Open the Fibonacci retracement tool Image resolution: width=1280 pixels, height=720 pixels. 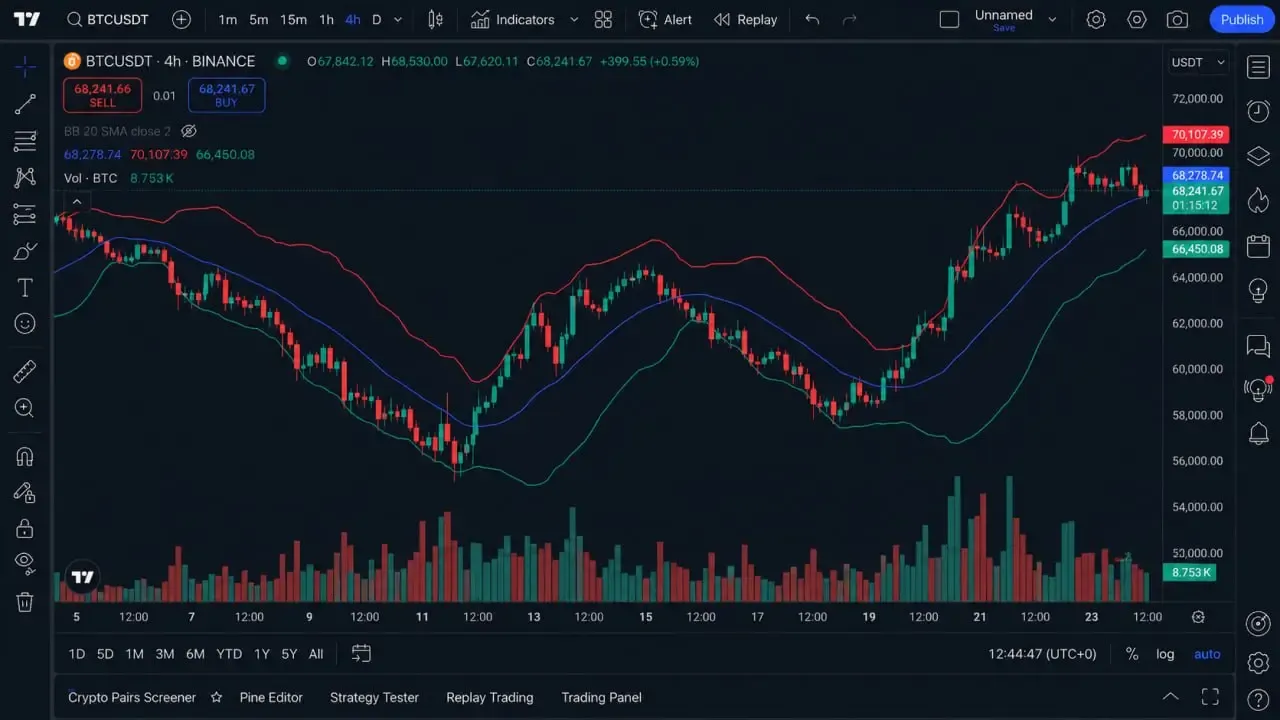coord(25,141)
